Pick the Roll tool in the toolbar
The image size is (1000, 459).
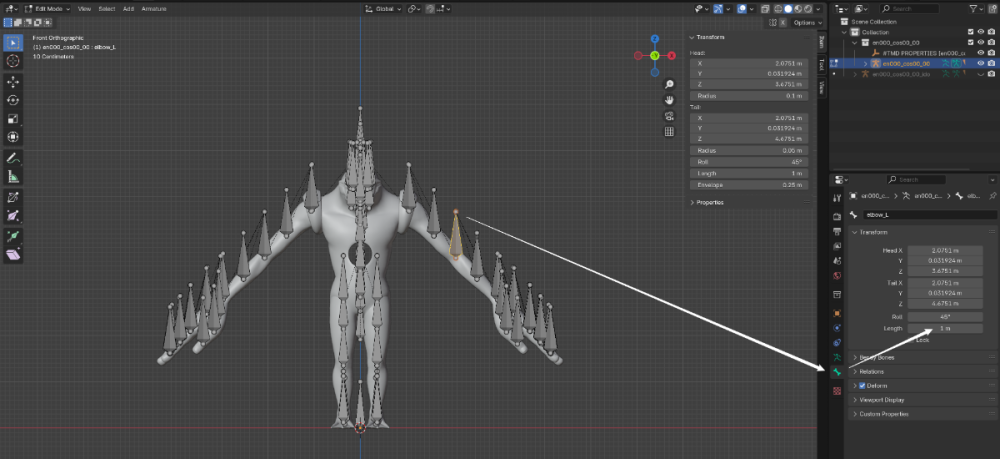13,198
